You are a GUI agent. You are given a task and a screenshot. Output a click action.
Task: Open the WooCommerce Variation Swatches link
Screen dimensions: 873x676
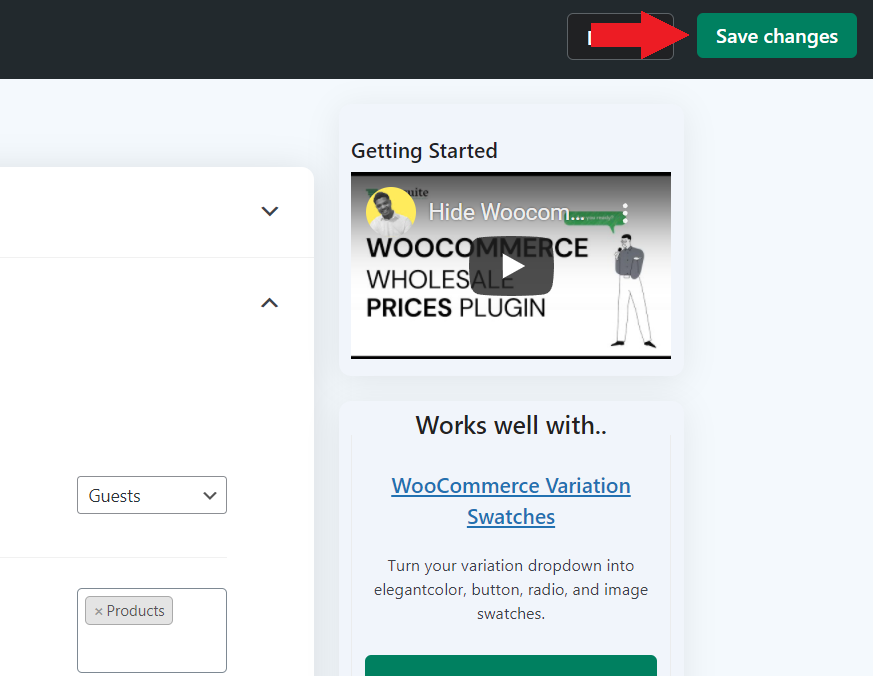pyautogui.click(x=511, y=501)
